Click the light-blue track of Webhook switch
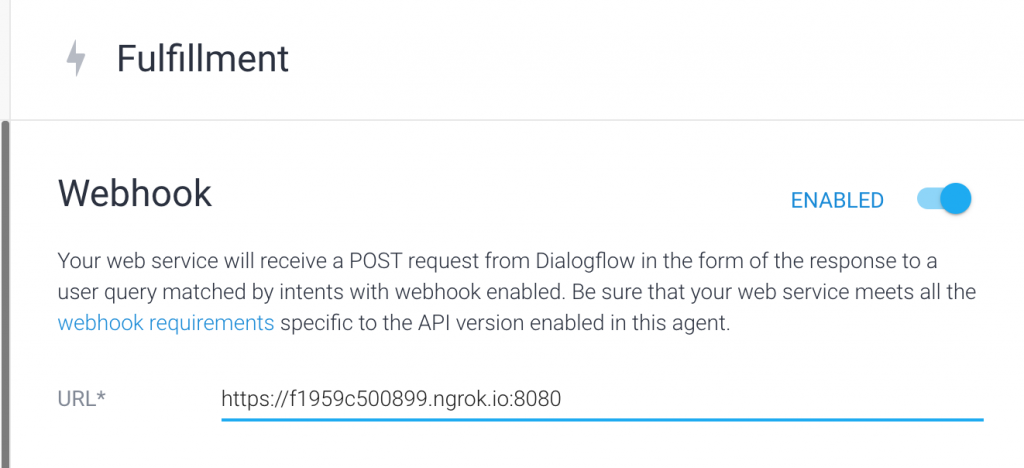Image resolution: width=1024 pixels, height=468 pixels. [928, 199]
